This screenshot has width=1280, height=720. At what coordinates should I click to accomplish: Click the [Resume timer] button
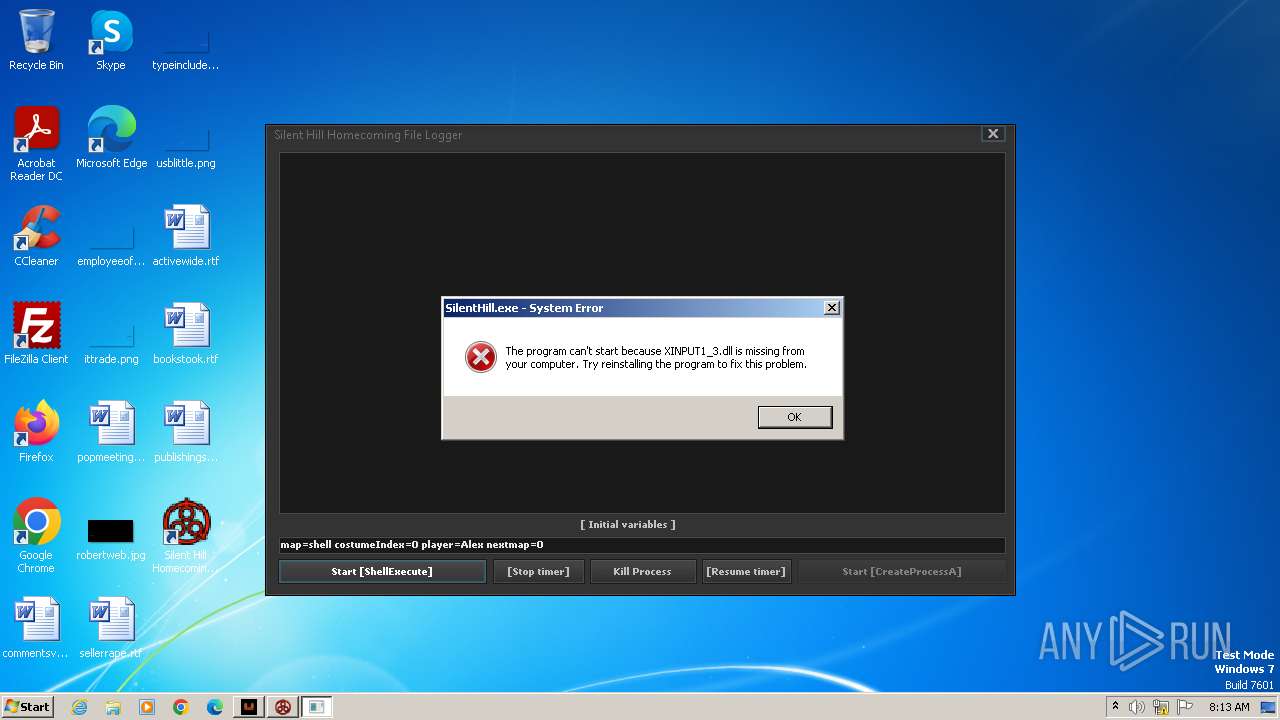click(x=746, y=571)
